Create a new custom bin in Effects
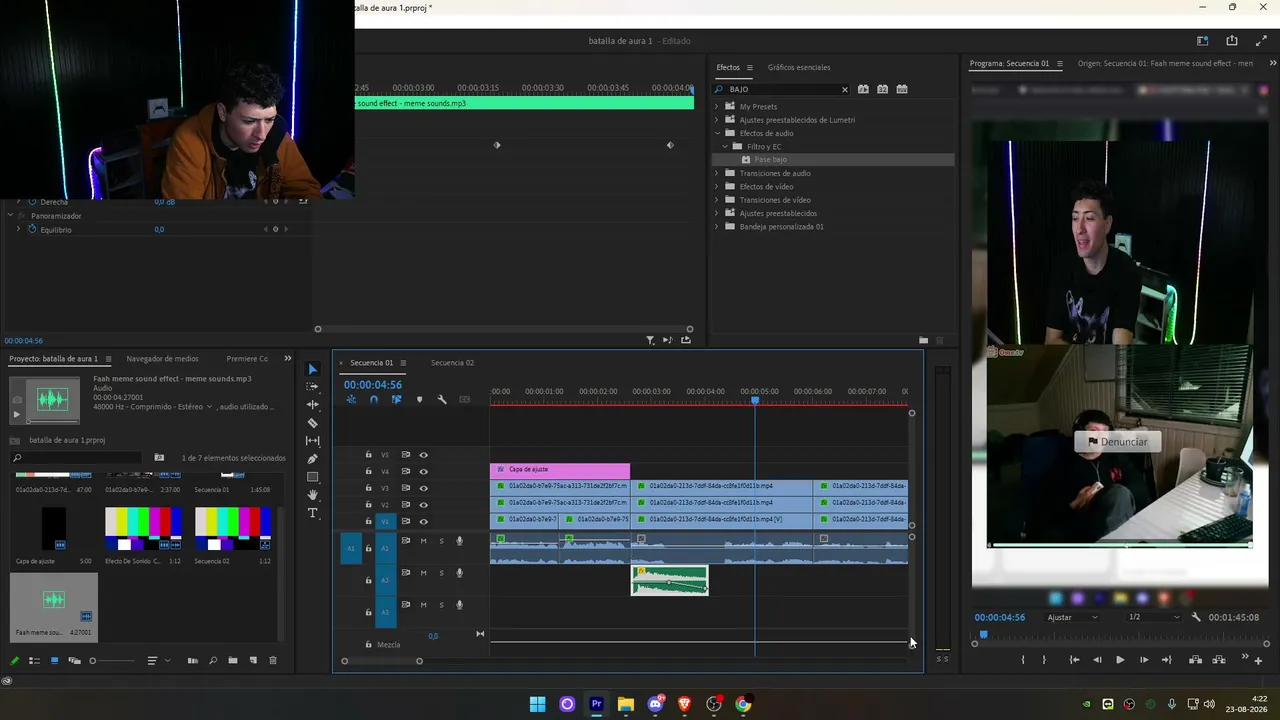Image resolution: width=1280 pixels, height=720 pixels. (923, 340)
